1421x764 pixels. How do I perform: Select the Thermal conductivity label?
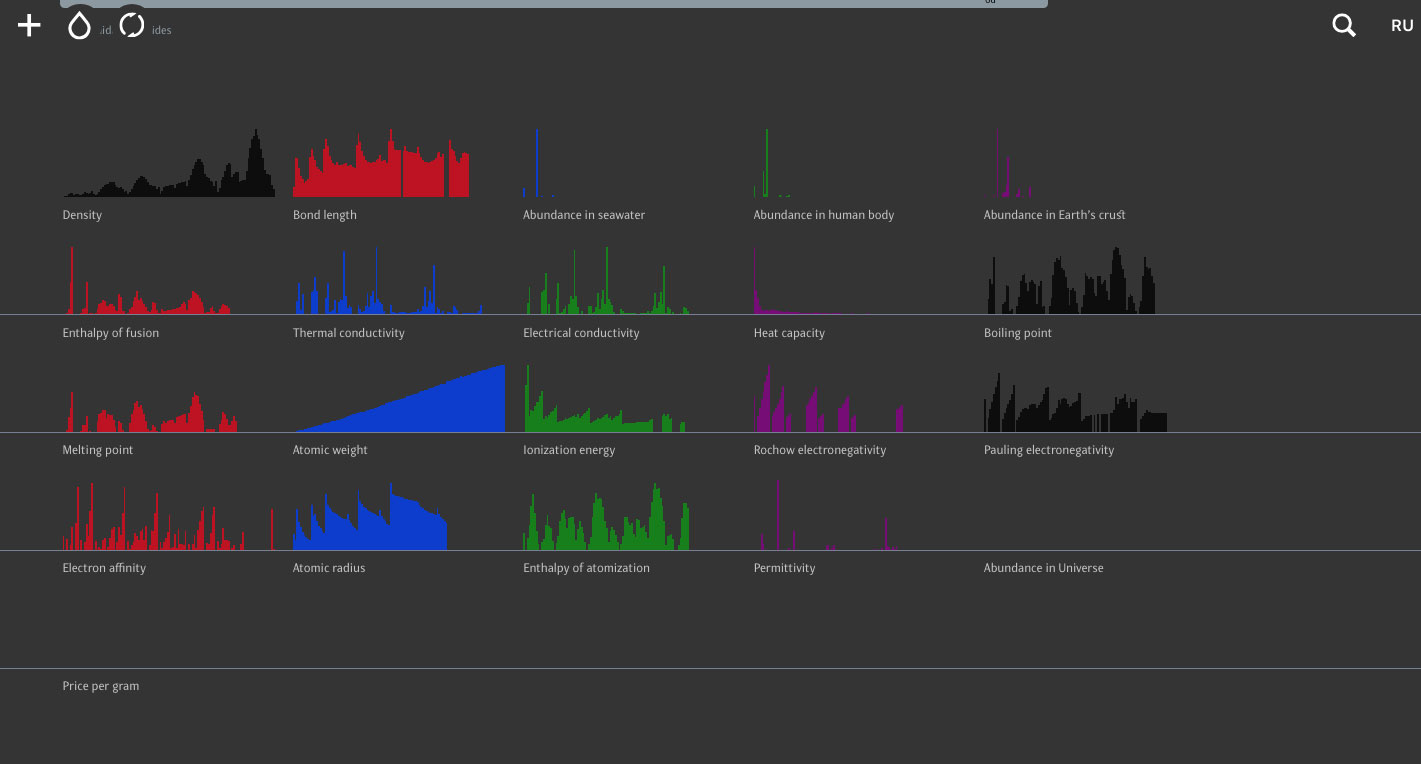pos(348,333)
